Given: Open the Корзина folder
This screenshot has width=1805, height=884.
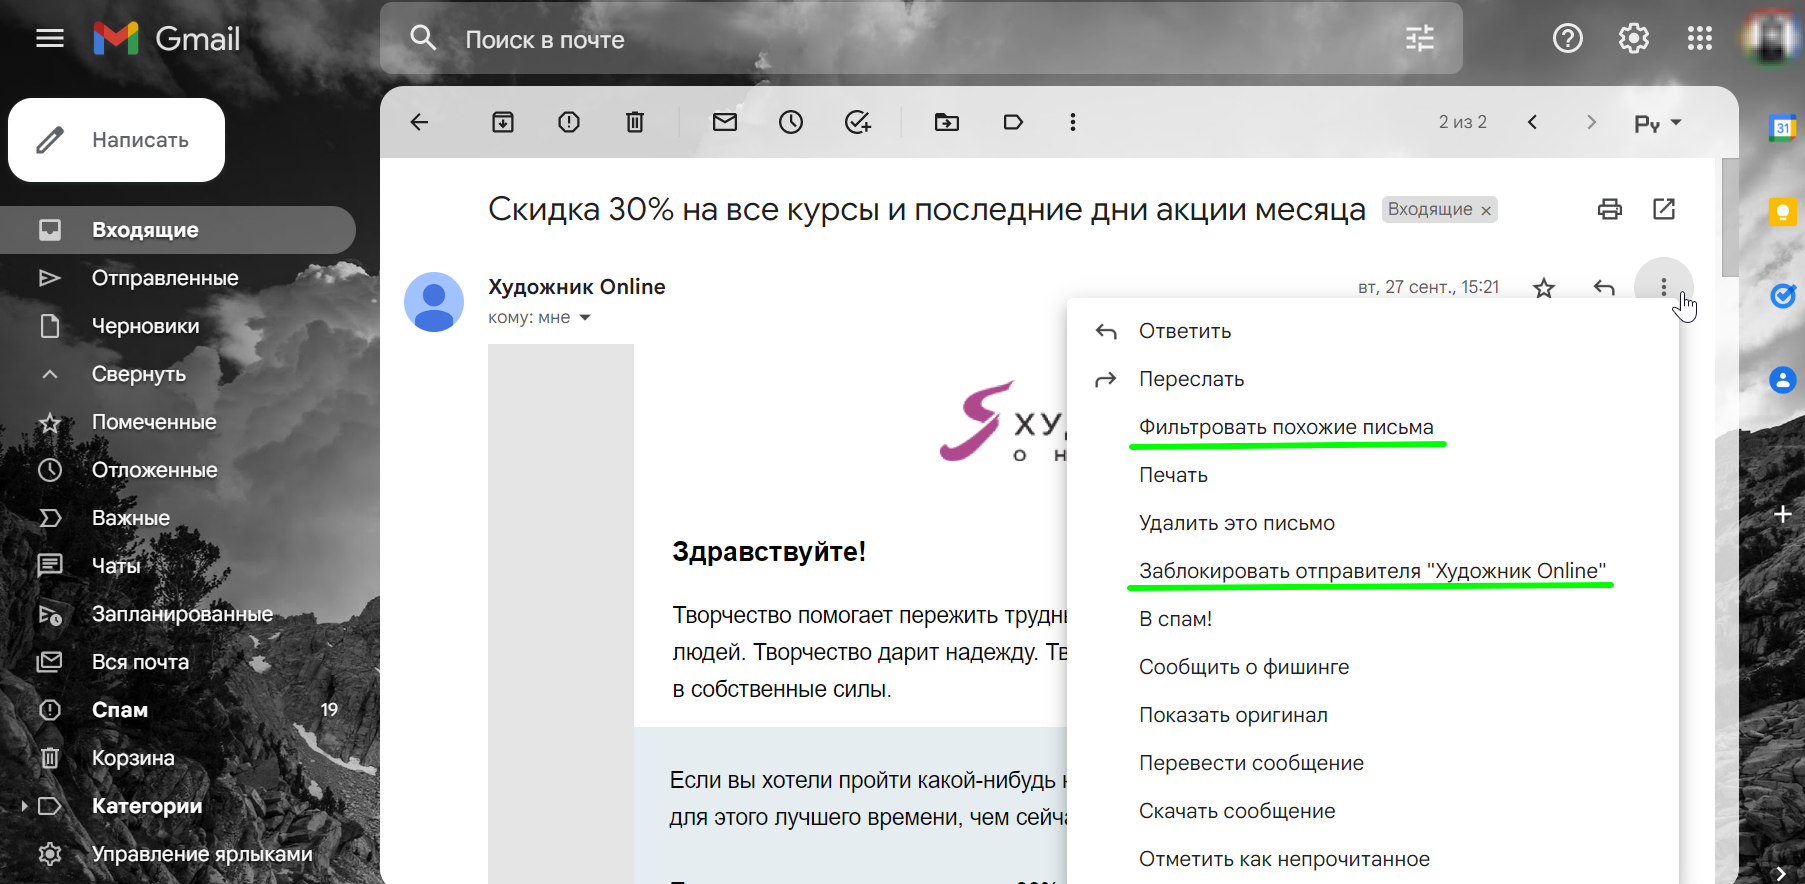Looking at the screenshot, I should click(x=178, y=758).
